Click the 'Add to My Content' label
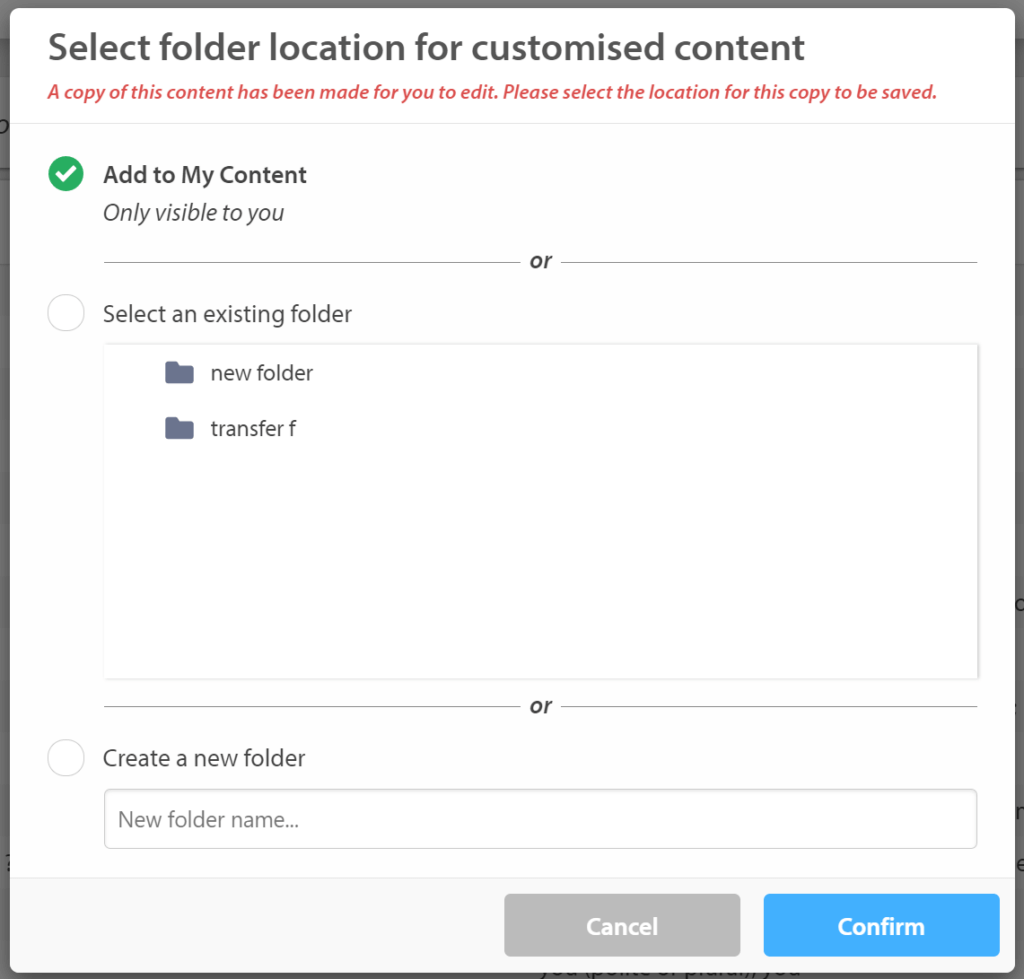Viewport: 1024px width, 979px height. (204, 174)
